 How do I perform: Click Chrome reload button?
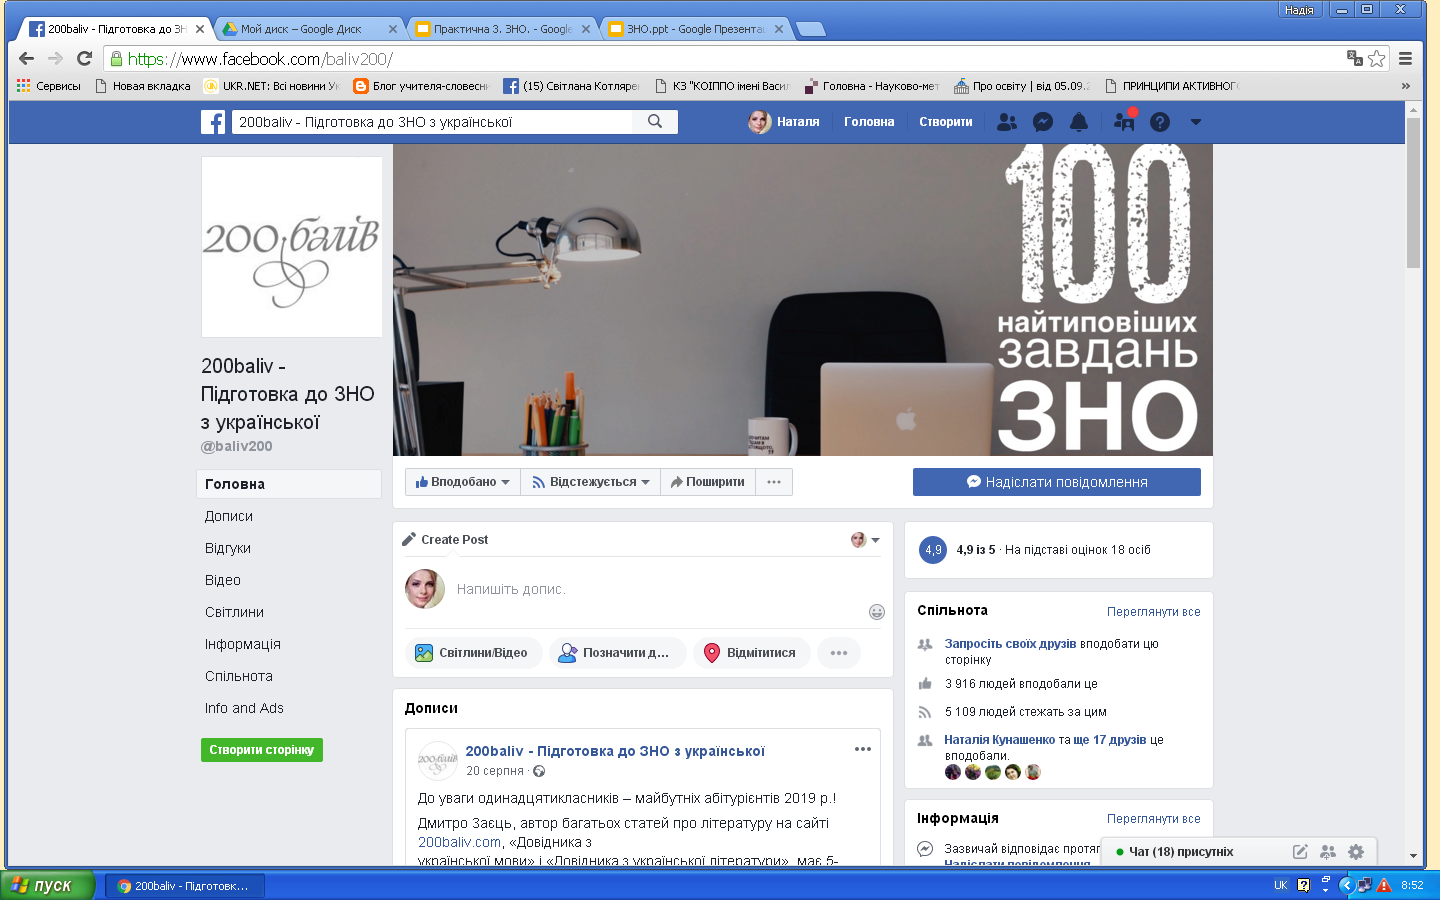pyautogui.click(x=84, y=59)
